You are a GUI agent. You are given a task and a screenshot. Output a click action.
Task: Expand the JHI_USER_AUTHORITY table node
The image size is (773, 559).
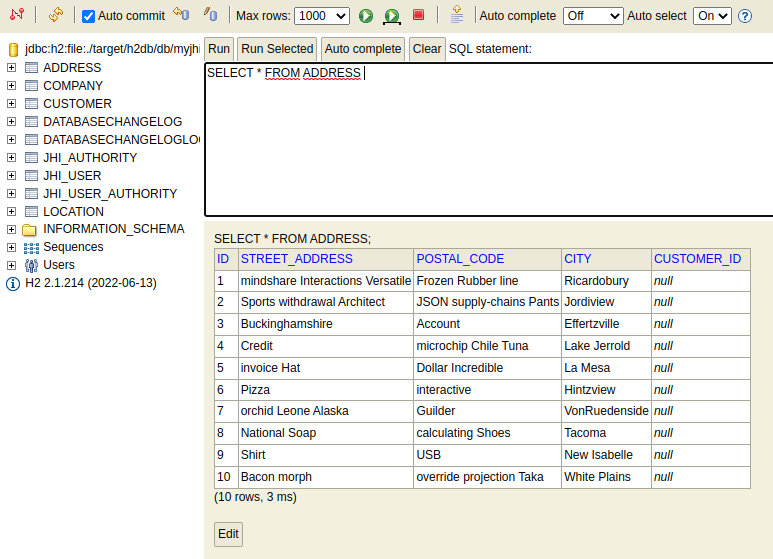[x=11, y=194]
